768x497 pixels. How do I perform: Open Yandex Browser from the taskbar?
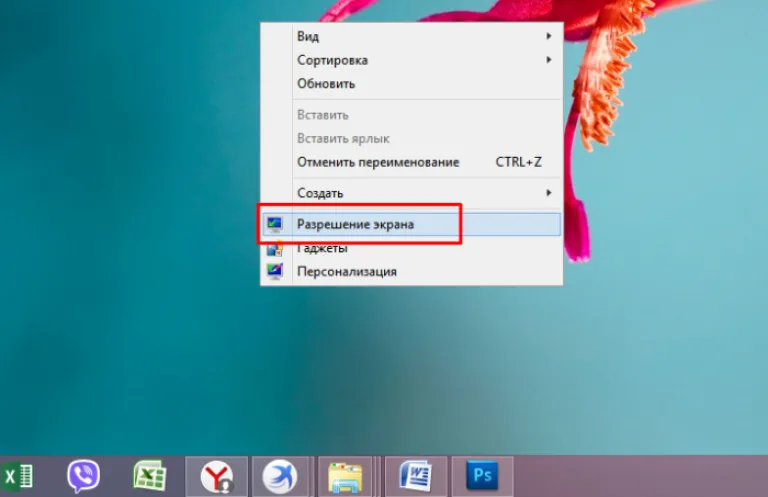pyautogui.click(x=216, y=476)
